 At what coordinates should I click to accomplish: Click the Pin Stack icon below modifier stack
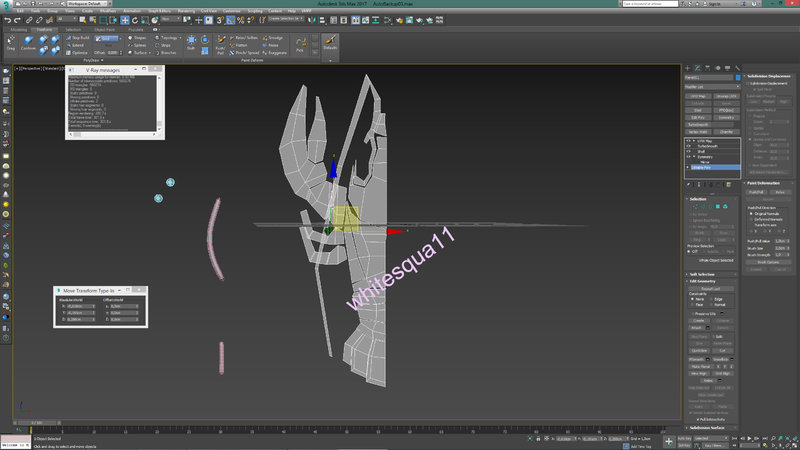pyautogui.click(x=689, y=184)
